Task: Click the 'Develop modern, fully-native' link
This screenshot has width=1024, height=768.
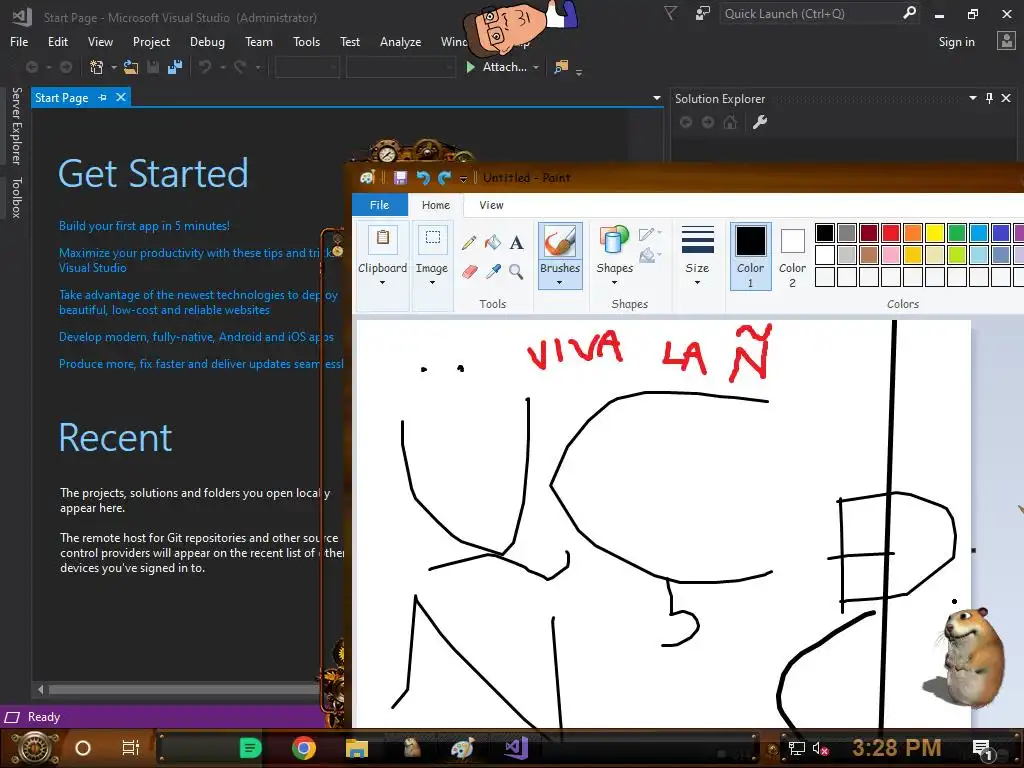Action: tap(196, 337)
